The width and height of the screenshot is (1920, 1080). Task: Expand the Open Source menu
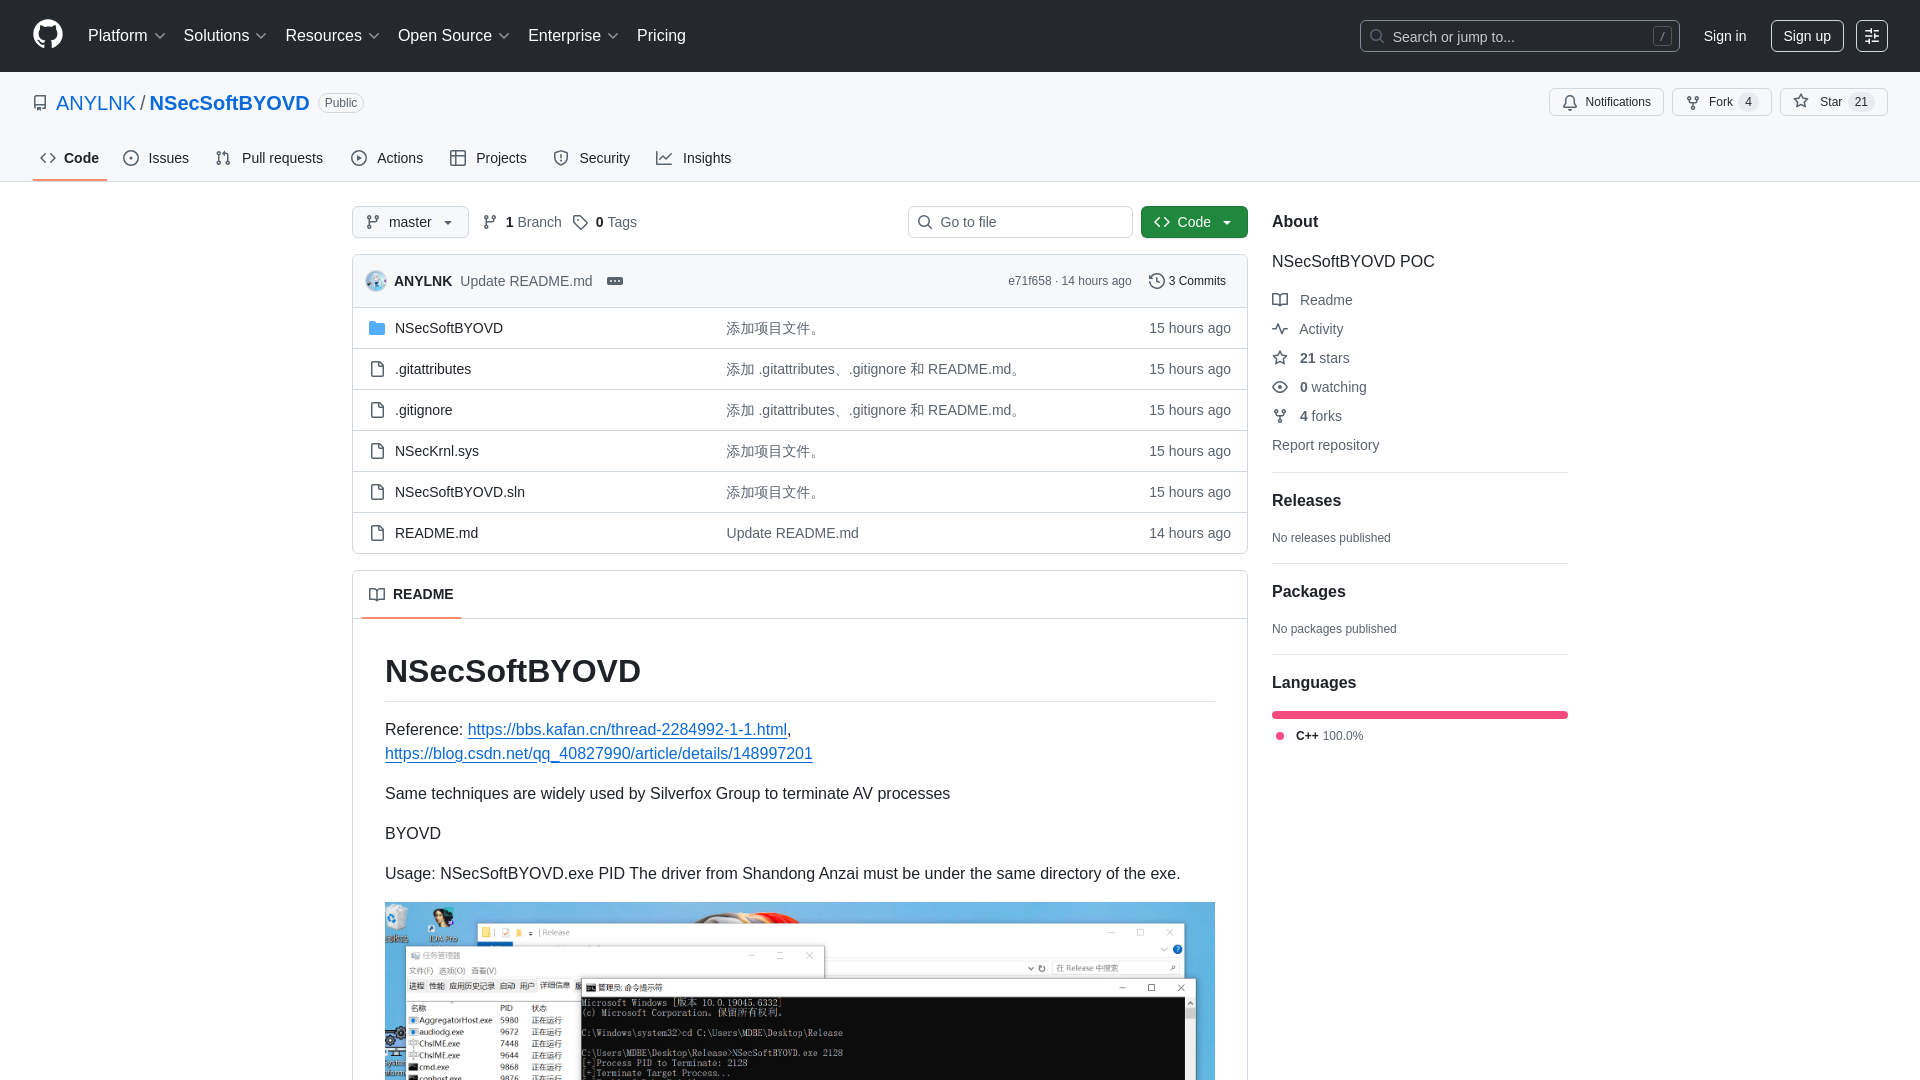click(x=454, y=36)
